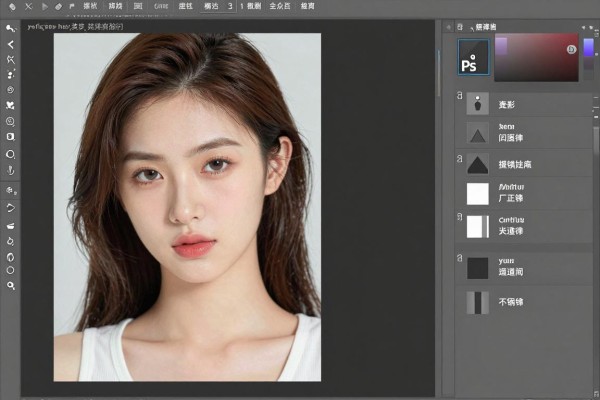
Task: Click the hand-shaped icon at top-left corner
Action: 12,6
